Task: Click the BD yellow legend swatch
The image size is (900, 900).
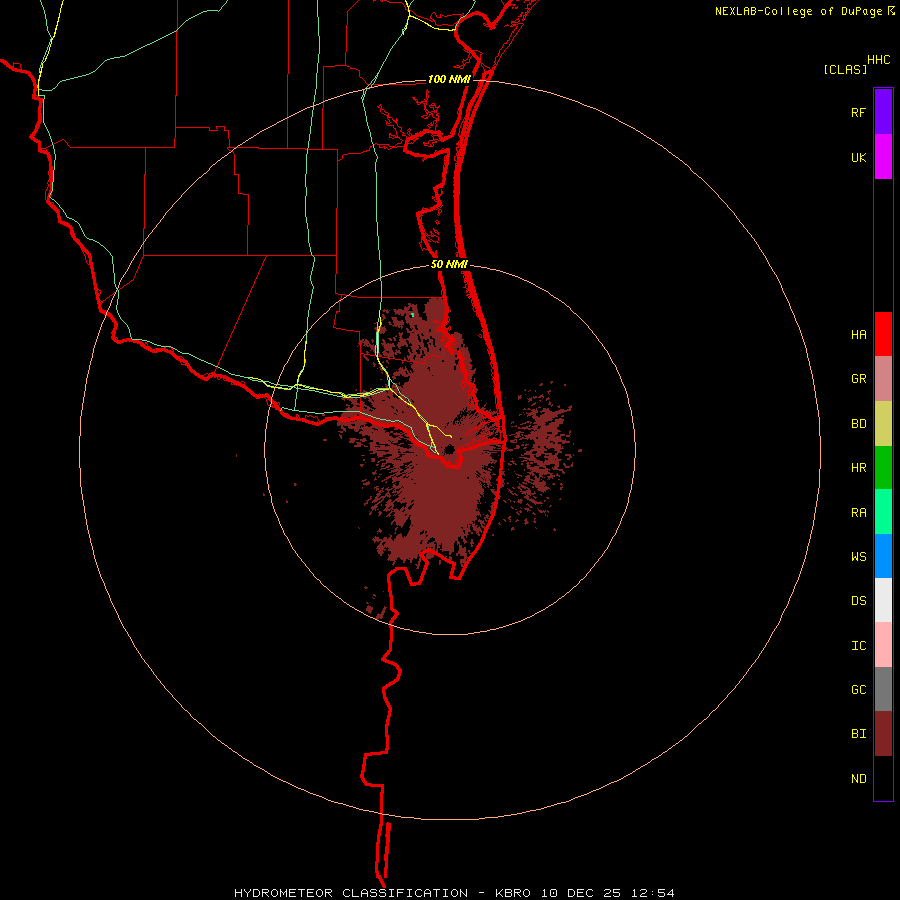Action: point(883,424)
